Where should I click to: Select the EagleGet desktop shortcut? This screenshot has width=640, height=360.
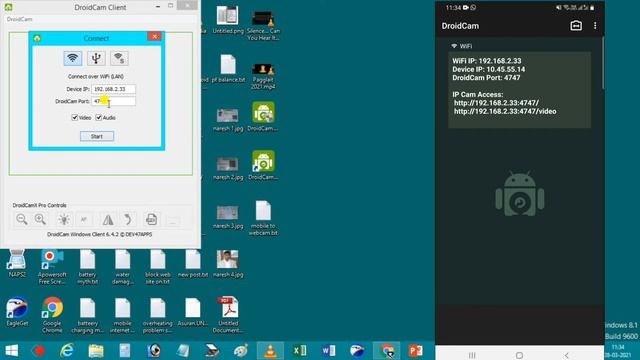coord(17,312)
